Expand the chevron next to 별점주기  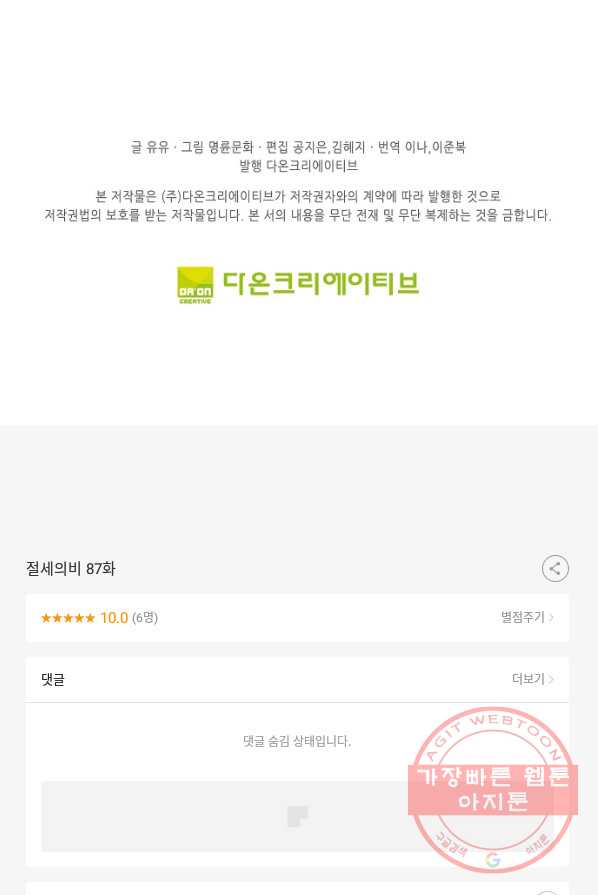tap(551, 617)
